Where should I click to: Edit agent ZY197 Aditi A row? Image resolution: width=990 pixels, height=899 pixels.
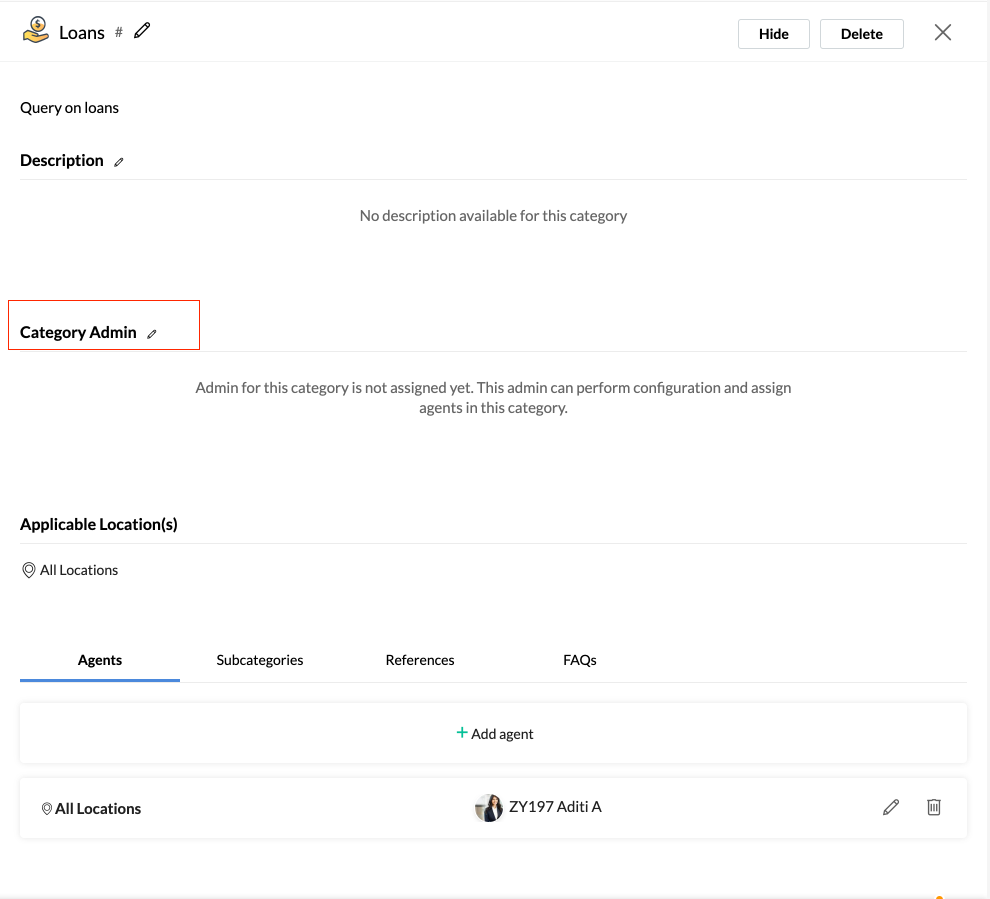pyautogui.click(x=891, y=807)
